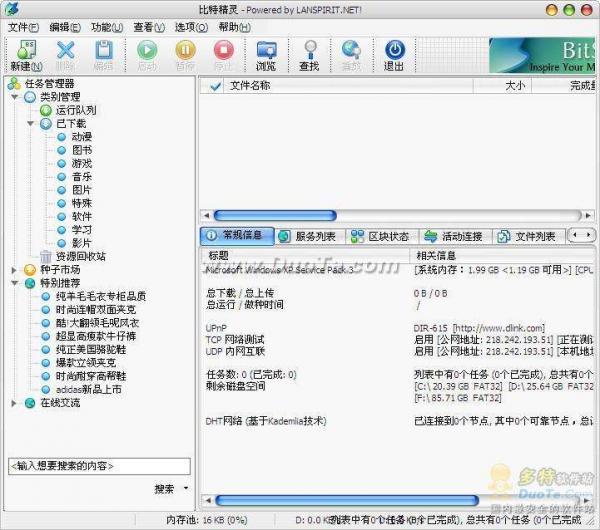This screenshot has width=600, height=530.
Task: Expand the 种子市场 tree node
Action: pos(14,270)
